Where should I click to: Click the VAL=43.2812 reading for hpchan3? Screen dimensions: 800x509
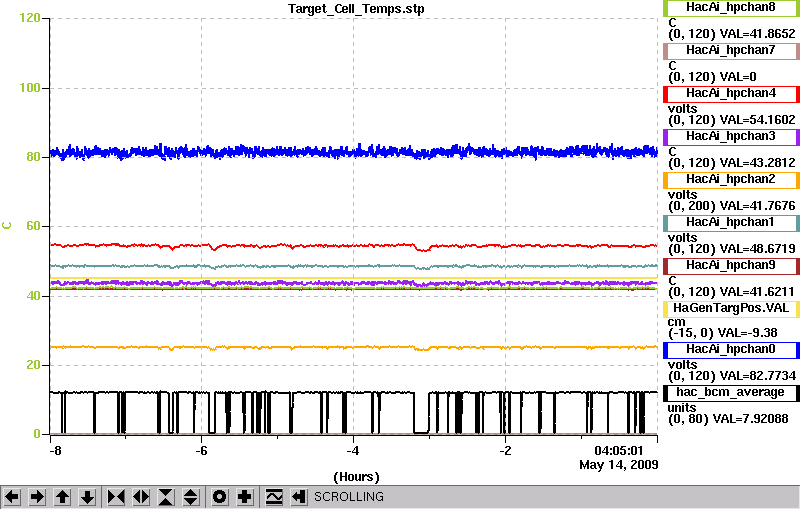[x=757, y=163]
